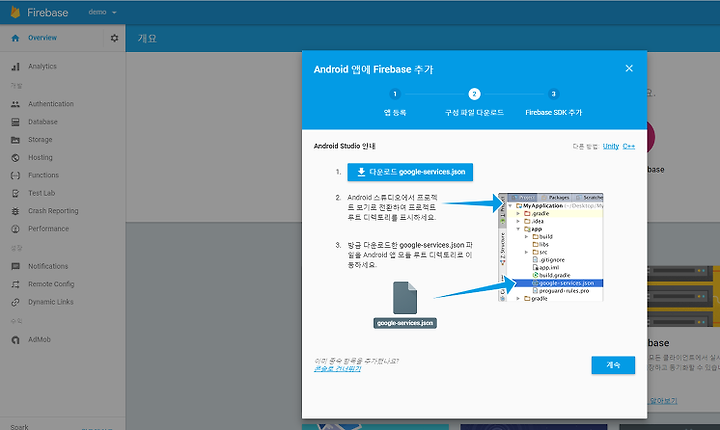Download google-services.json button
The width and height of the screenshot is (720, 430).
tap(410, 172)
